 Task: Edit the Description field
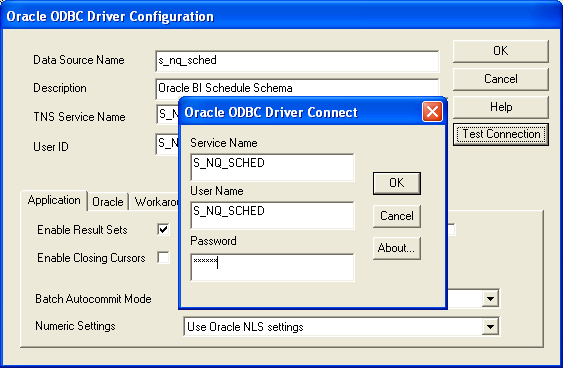(297, 88)
